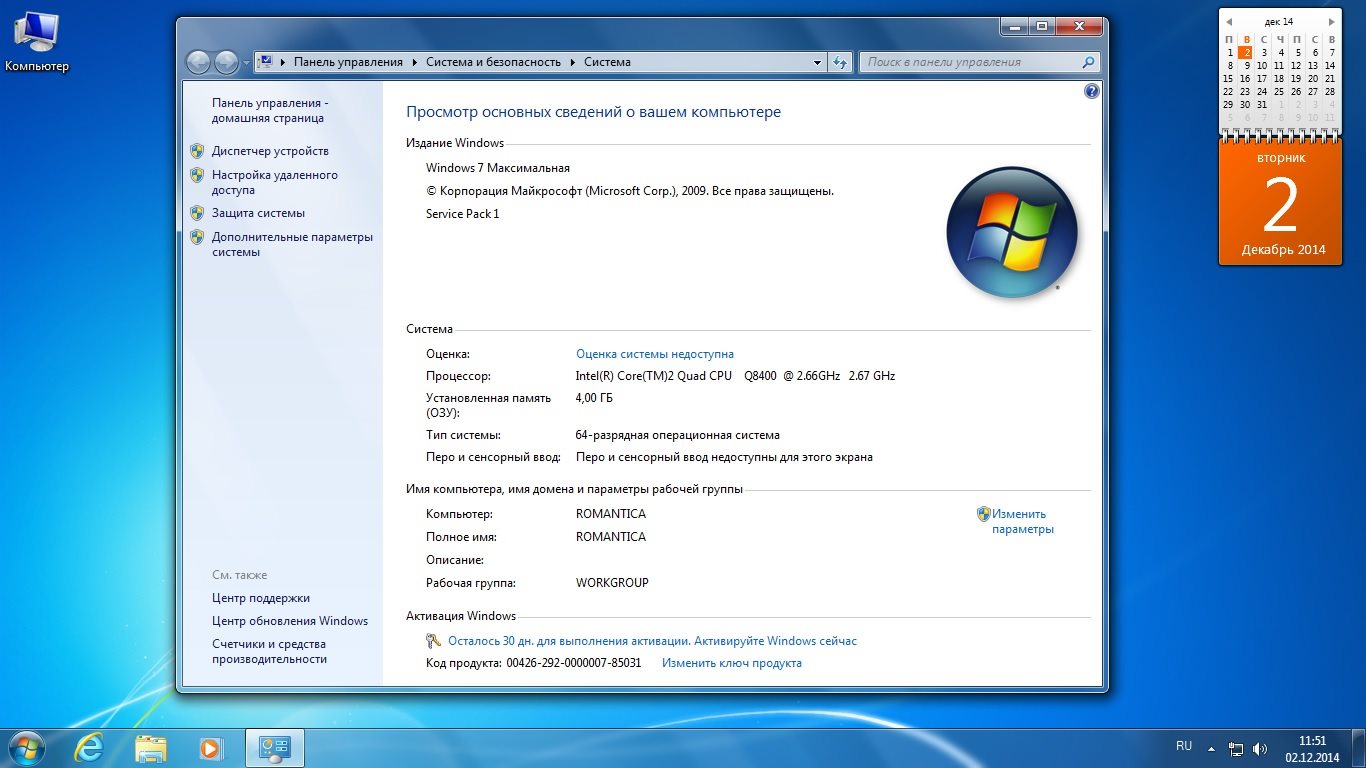
Task: Click the search magnifier icon
Action: click(x=1090, y=62)
